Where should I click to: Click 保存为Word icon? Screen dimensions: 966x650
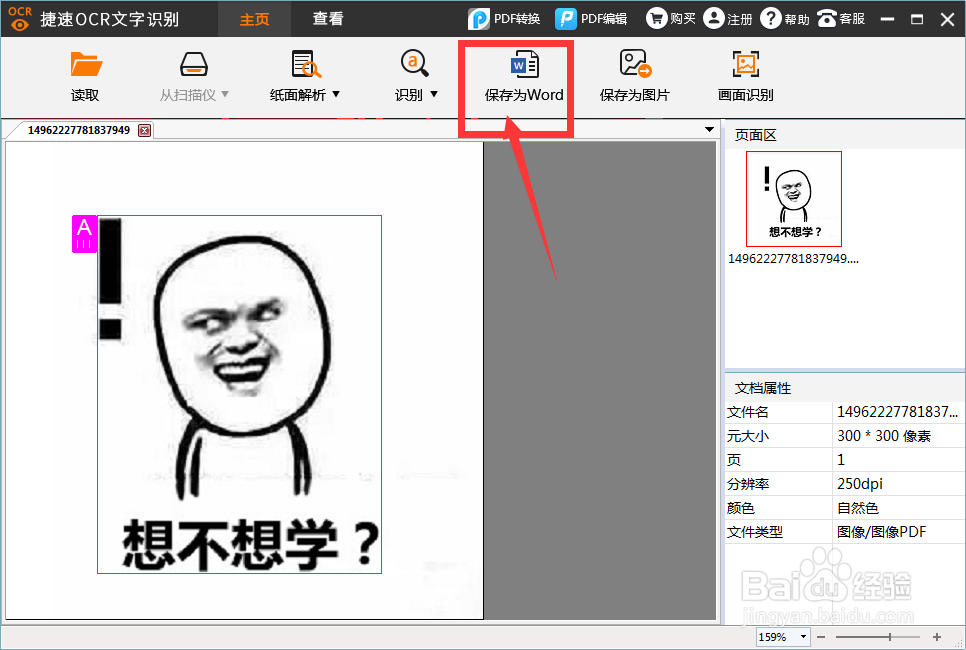click(x=524, y=64)
